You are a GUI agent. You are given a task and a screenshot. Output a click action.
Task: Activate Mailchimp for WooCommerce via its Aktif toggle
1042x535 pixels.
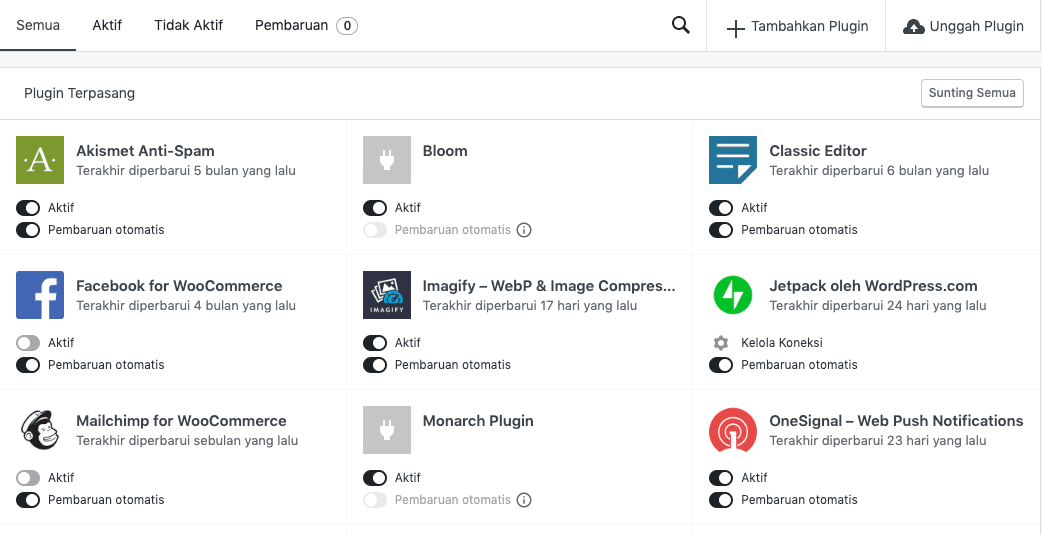[x=28, y=478]
